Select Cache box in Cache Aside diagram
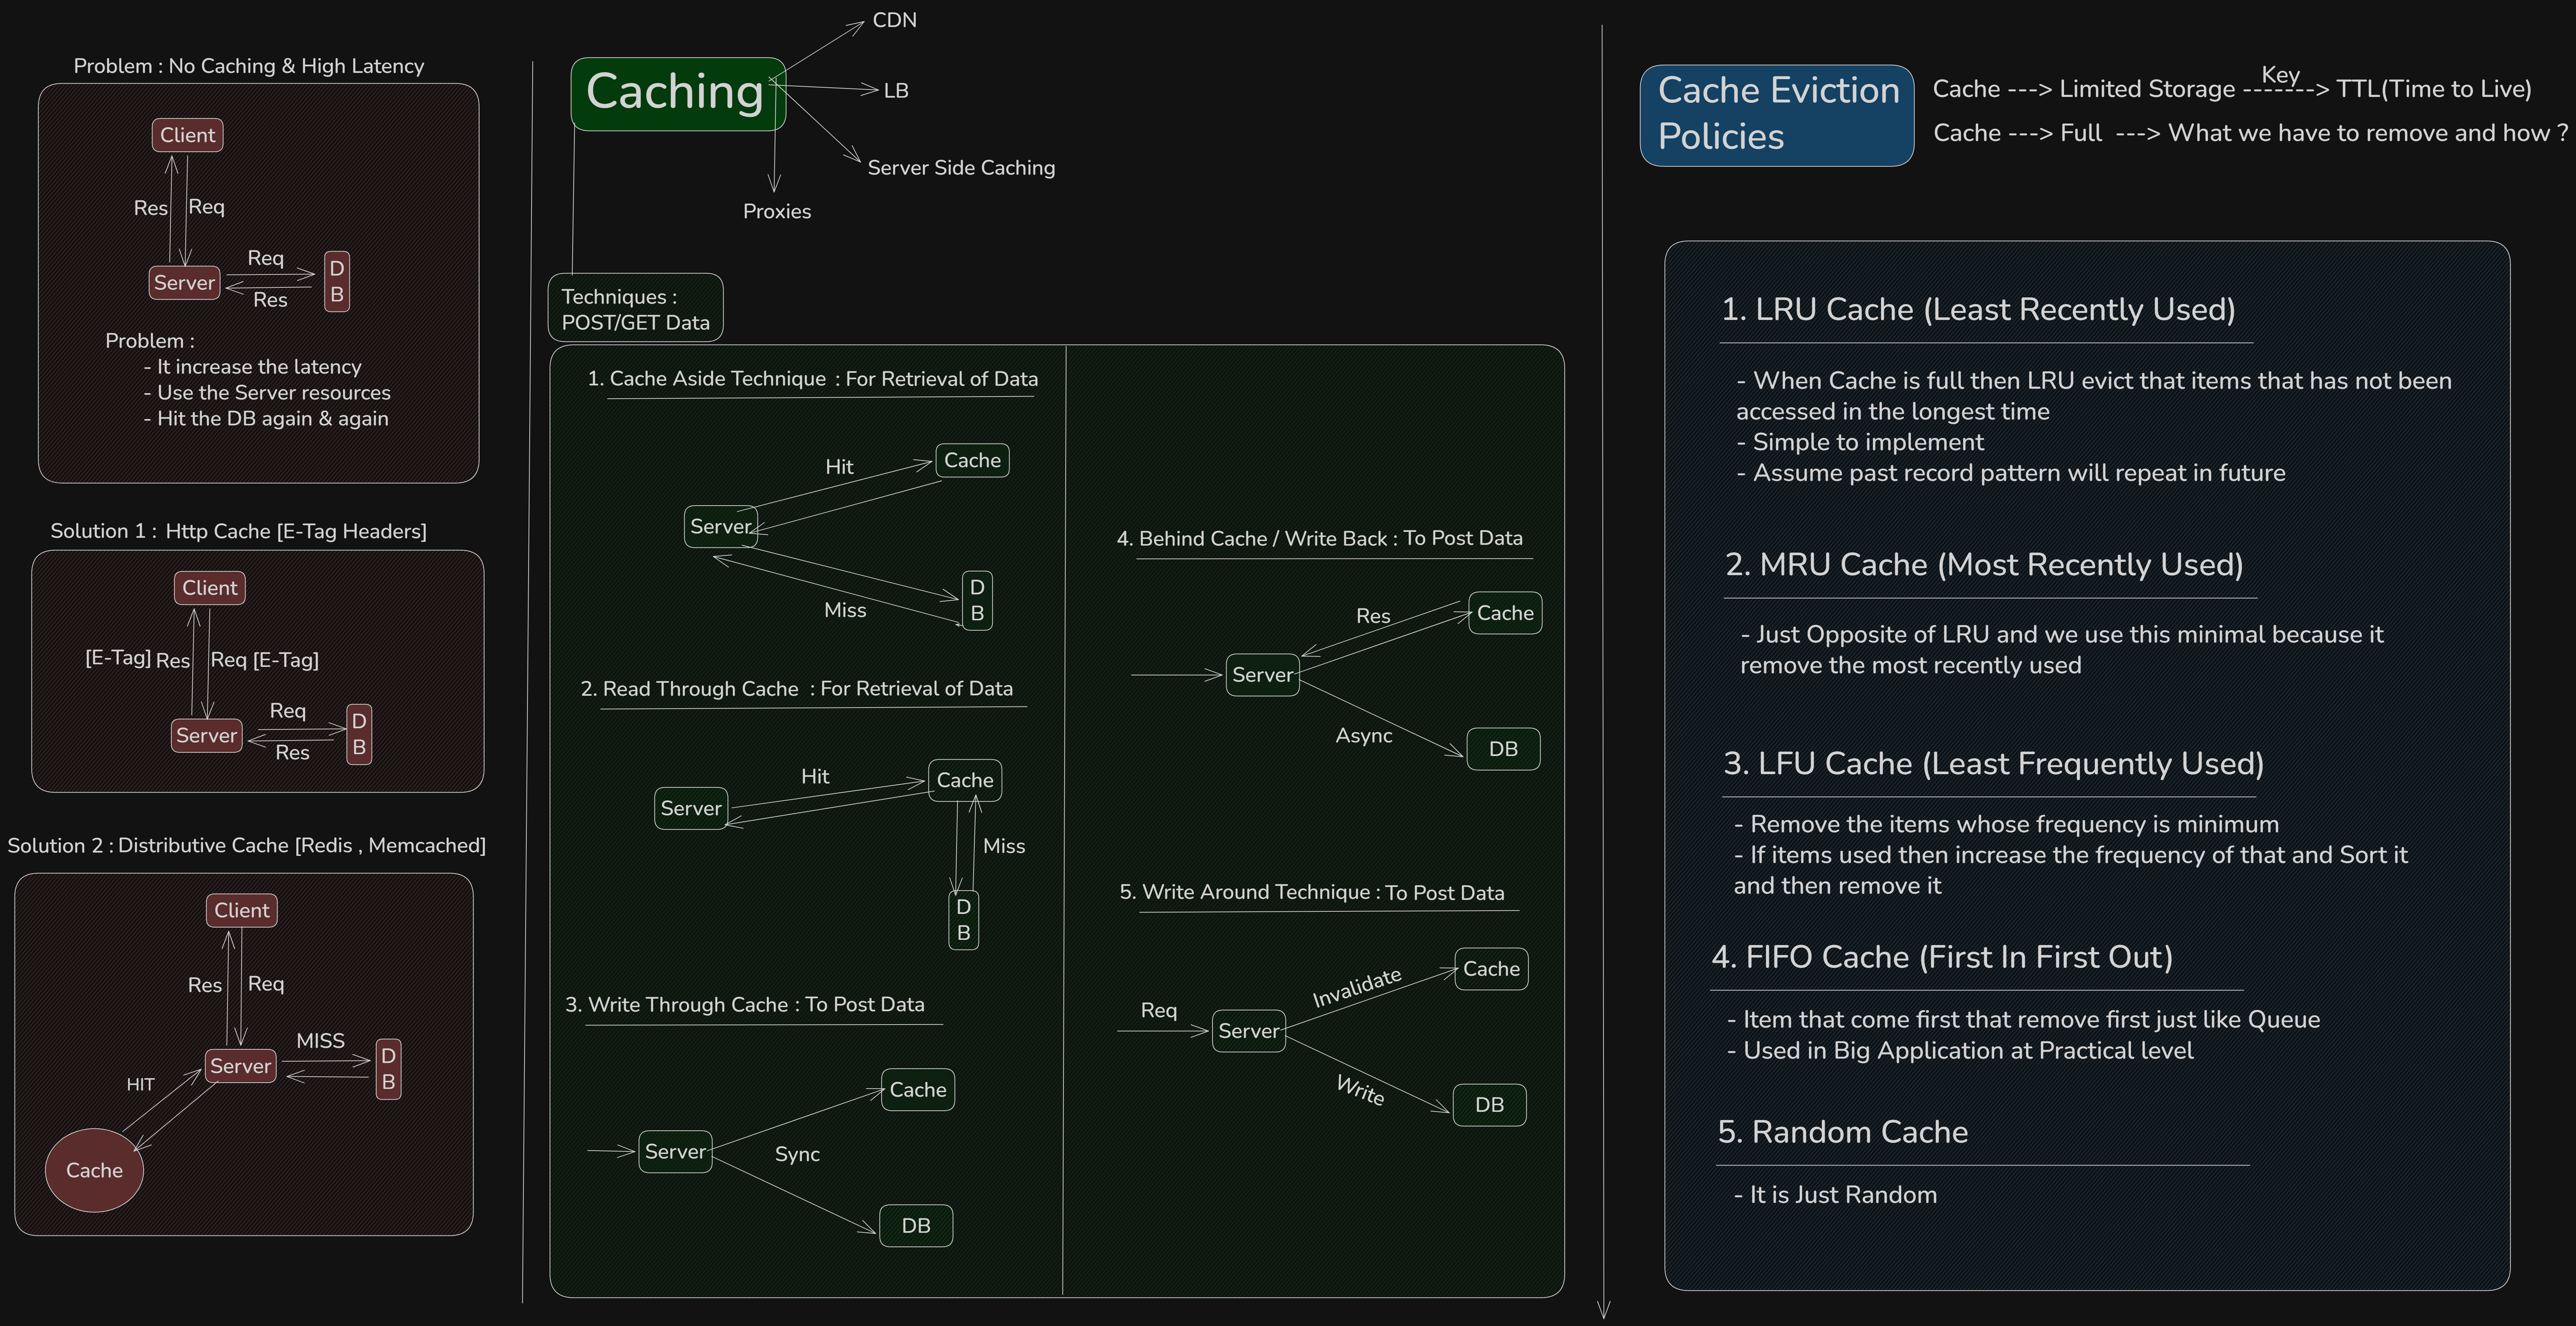2576x1326 pixels. [972, 460]
